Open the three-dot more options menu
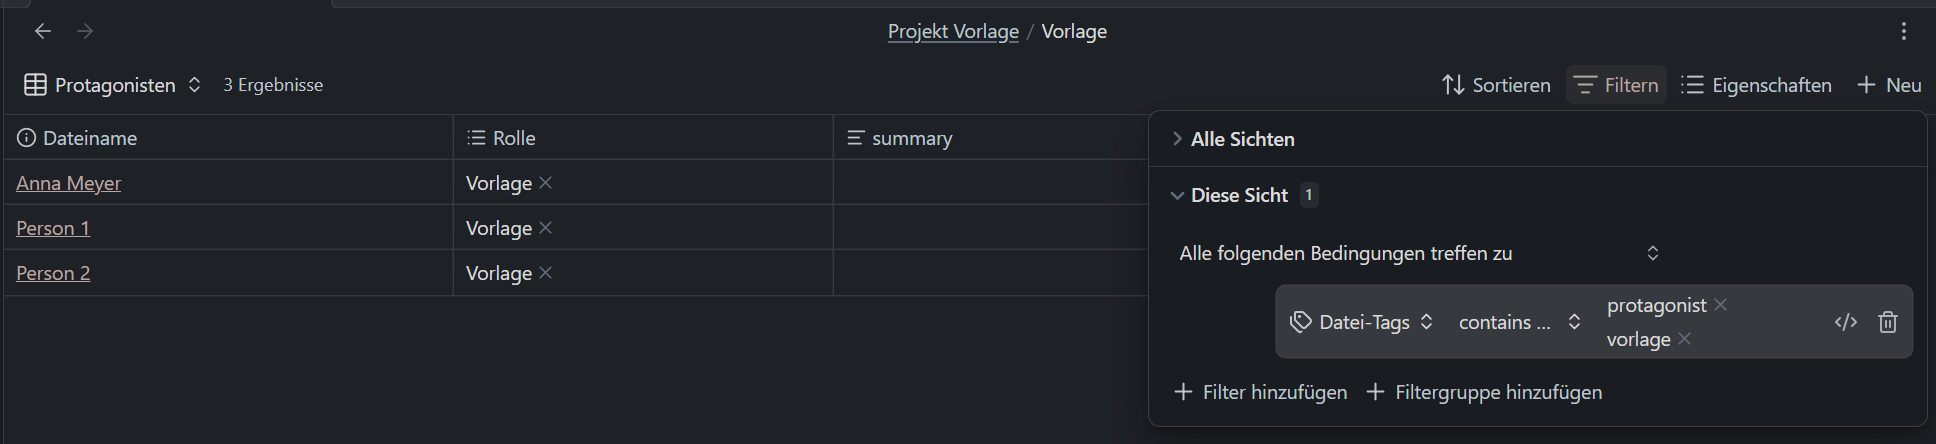The image size is (1936, 444). [x=1904, y=32]
